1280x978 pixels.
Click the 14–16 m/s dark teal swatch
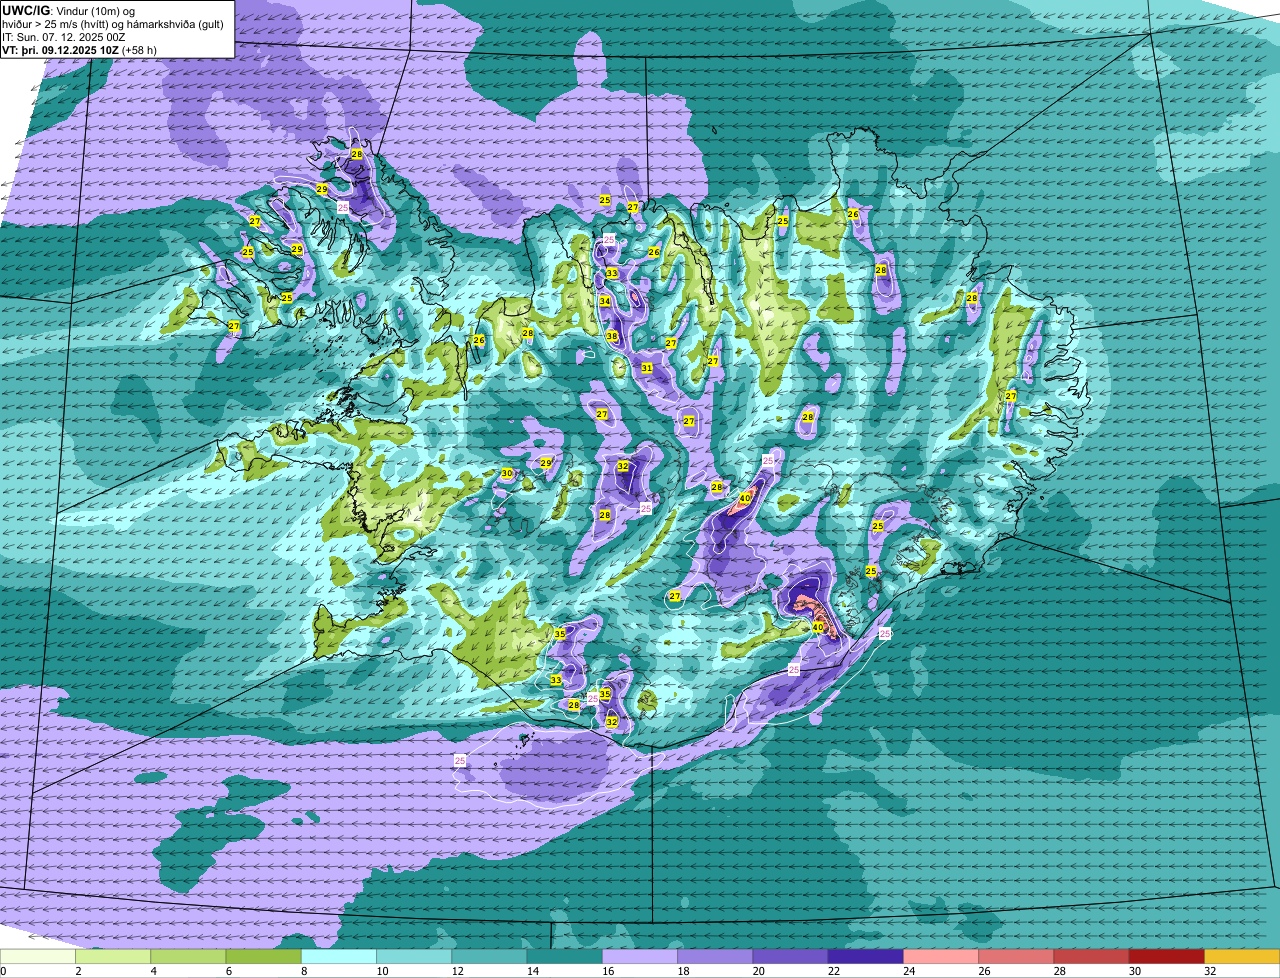coord(564,957)
